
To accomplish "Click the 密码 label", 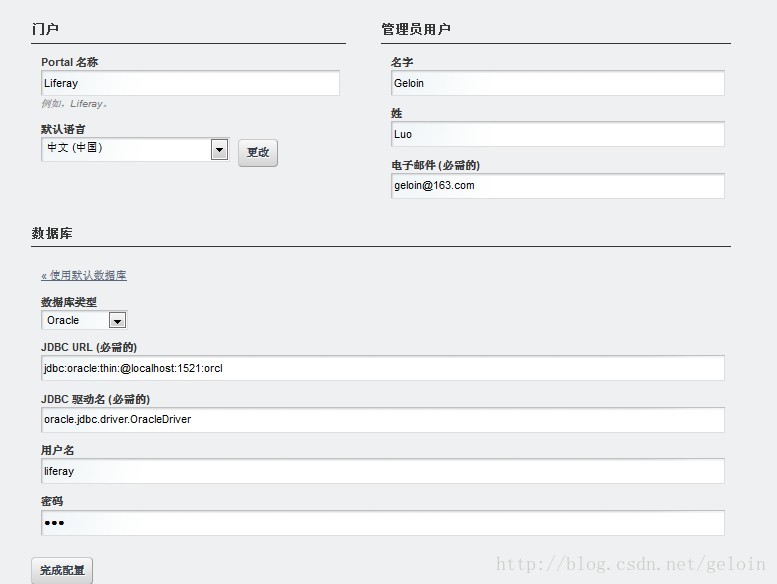I will pyautogui.click(x=52, y=501).
